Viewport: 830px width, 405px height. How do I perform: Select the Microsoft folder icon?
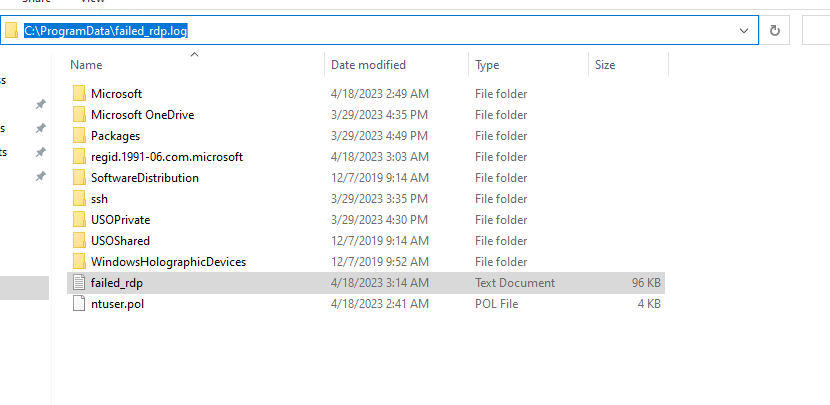coord(79,94)
